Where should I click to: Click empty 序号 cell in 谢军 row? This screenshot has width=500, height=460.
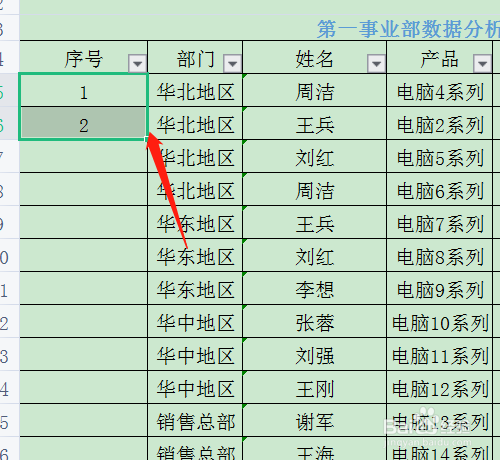(x=83, y=420)
